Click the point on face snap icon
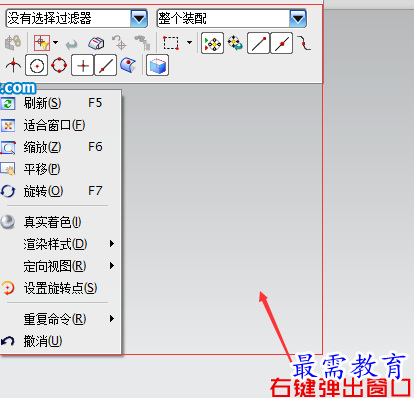The width and height of the screenshot is (414, 398). [x=128, y=65]
